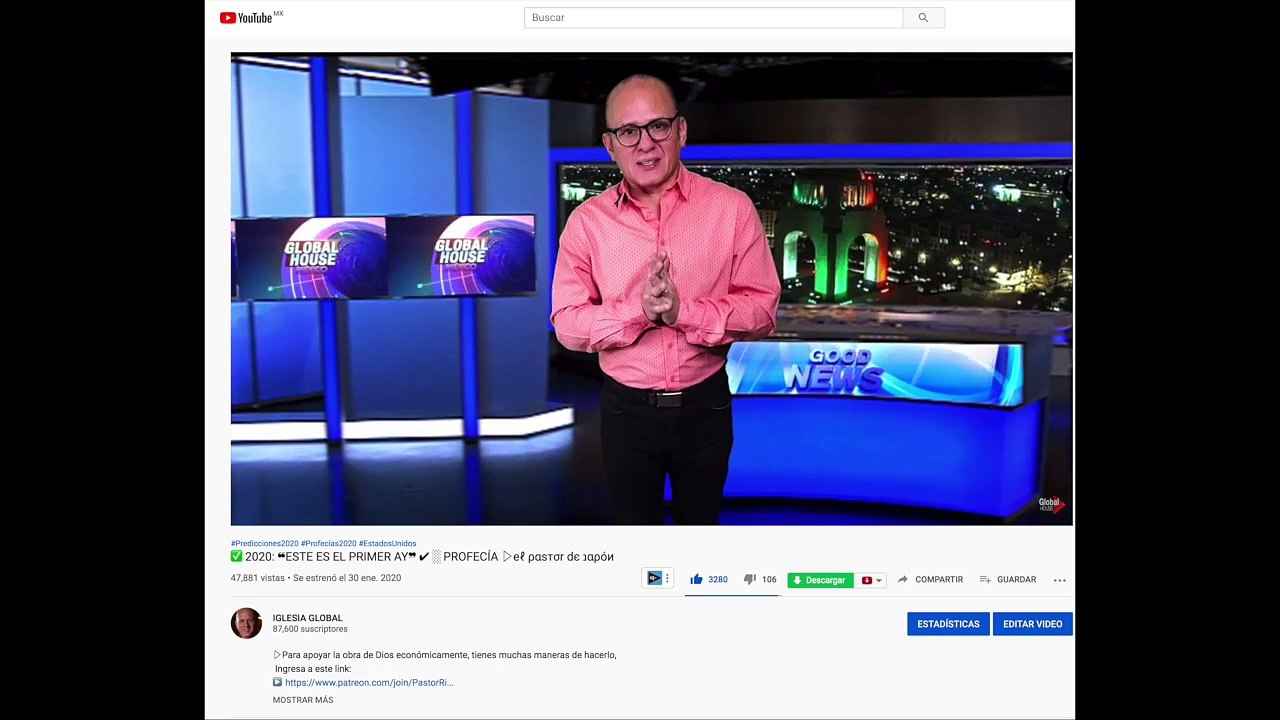Click the like count "3280"
This screenshot has width=1280, height=720.
click(x=718, y=580)
